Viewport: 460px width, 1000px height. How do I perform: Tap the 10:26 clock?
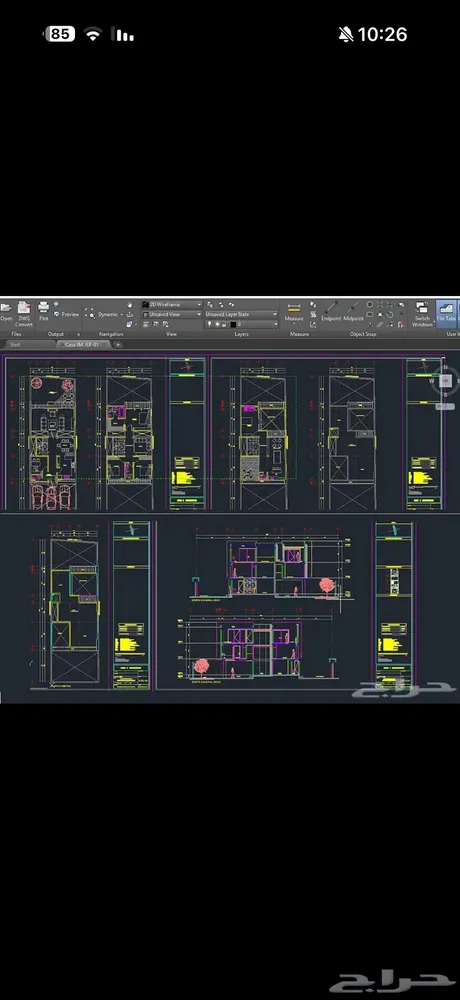[x=383, y=34]
